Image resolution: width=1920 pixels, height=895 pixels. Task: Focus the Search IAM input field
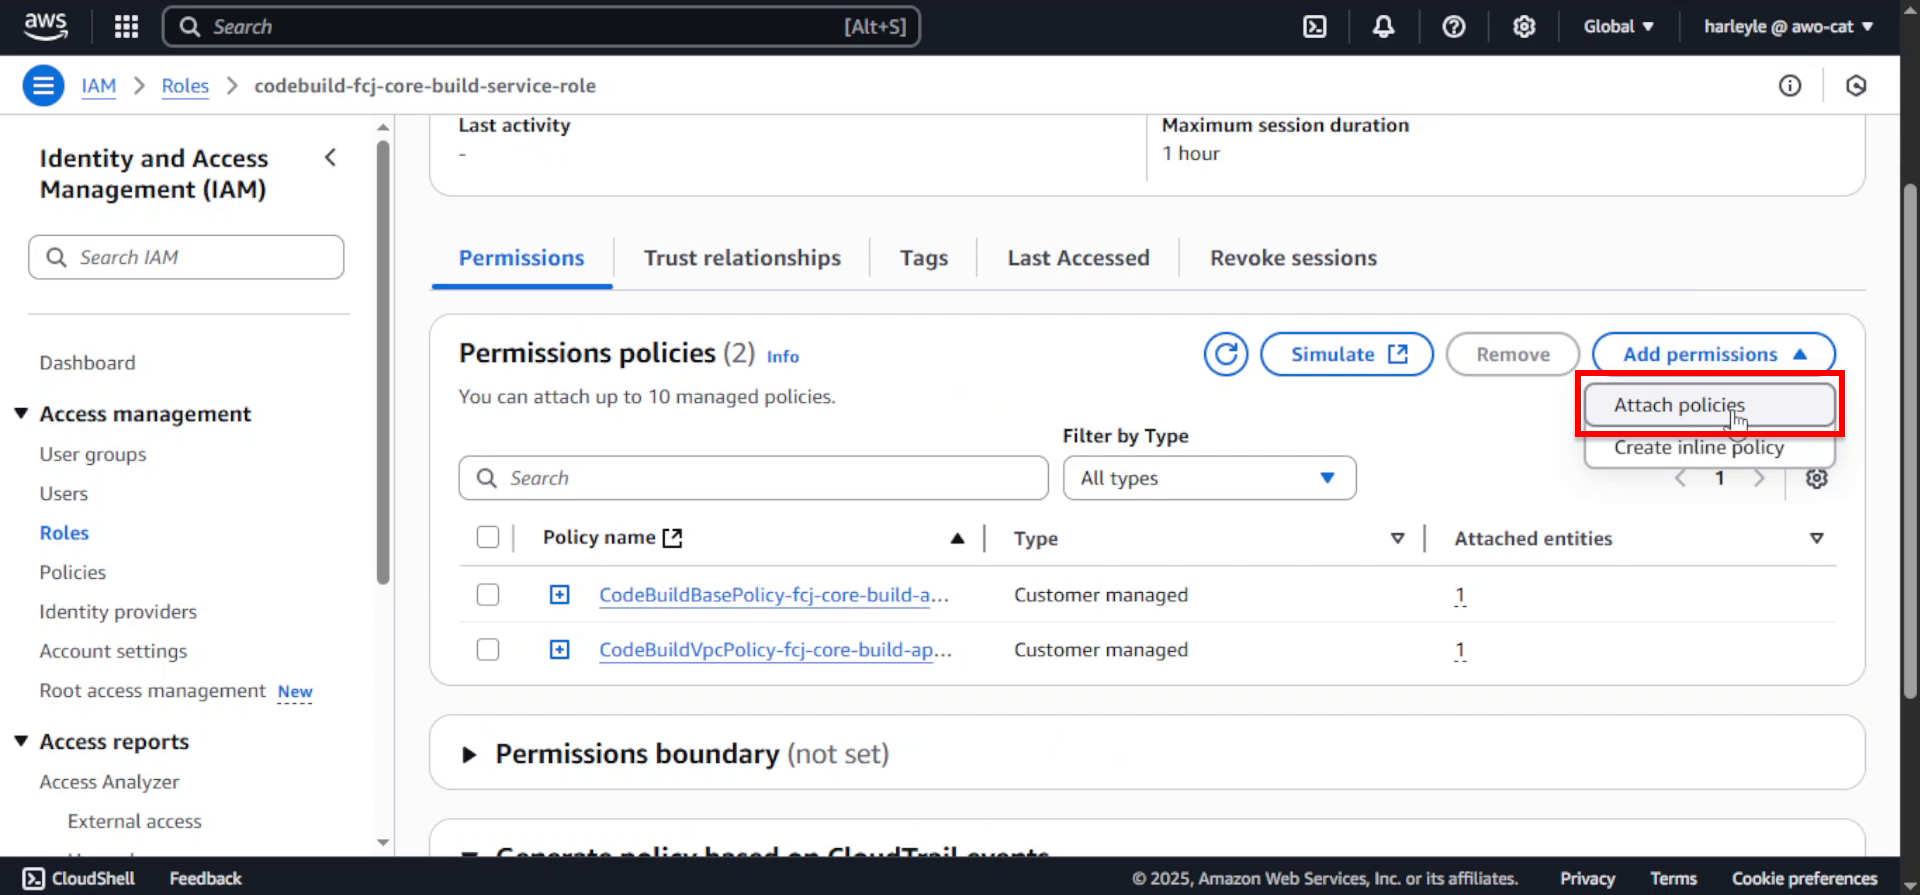(186, 257)
